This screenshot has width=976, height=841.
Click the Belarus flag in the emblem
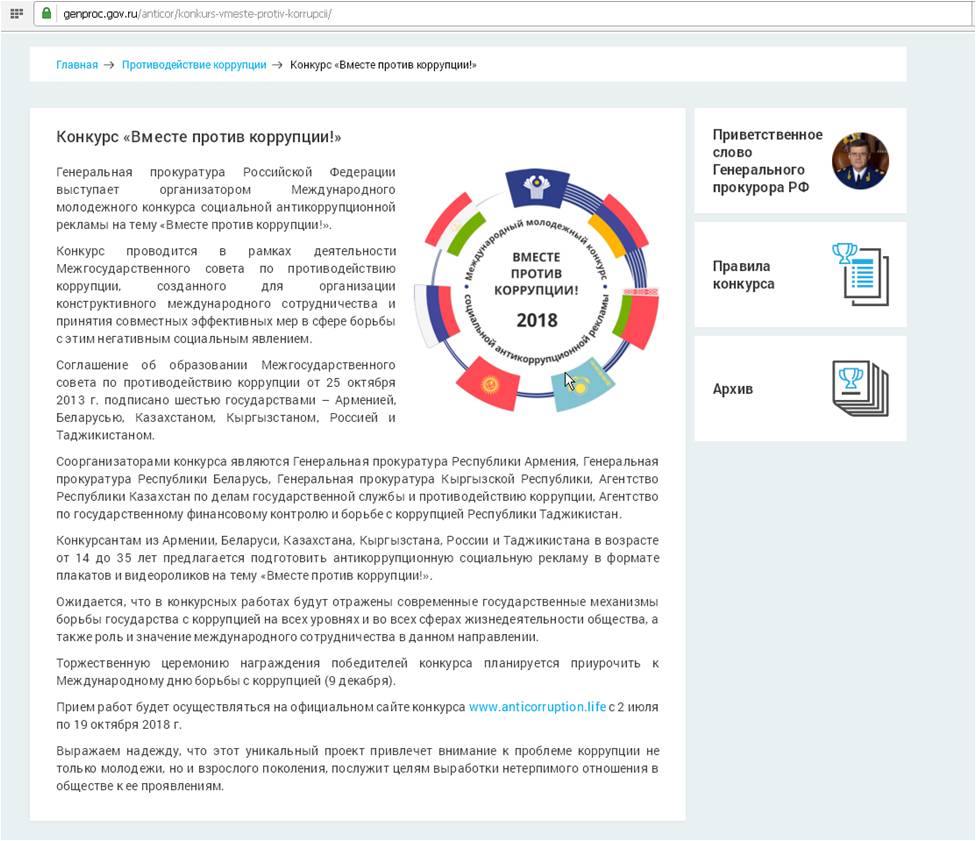click(x=636, y=318)
